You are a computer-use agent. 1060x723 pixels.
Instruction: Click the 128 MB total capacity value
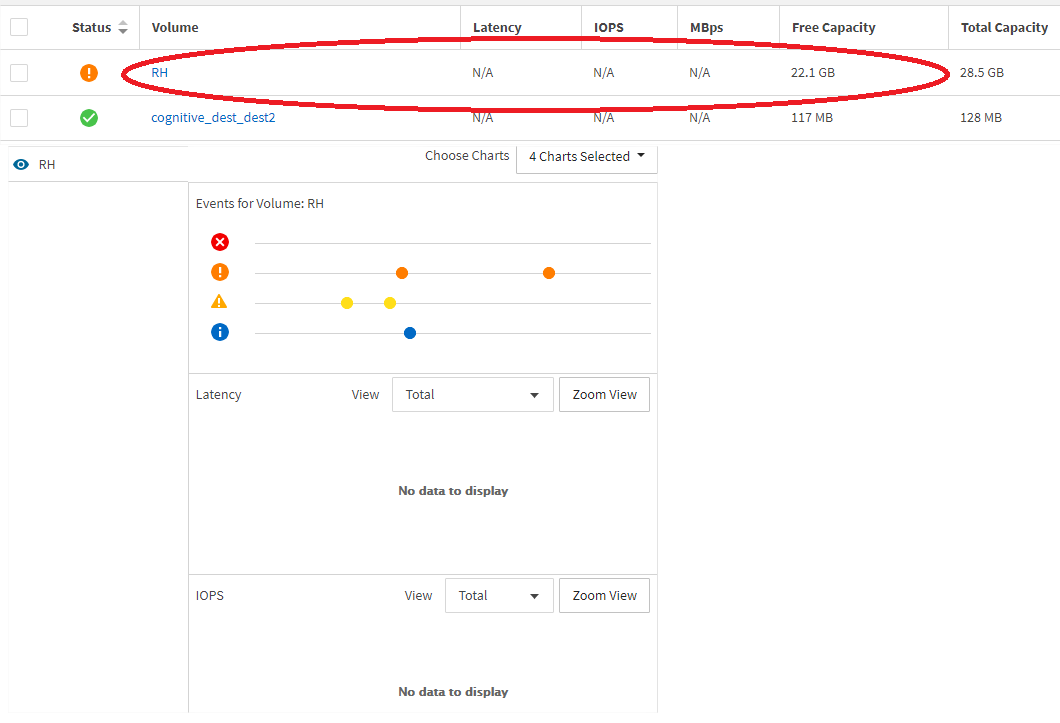pos(981,118)
